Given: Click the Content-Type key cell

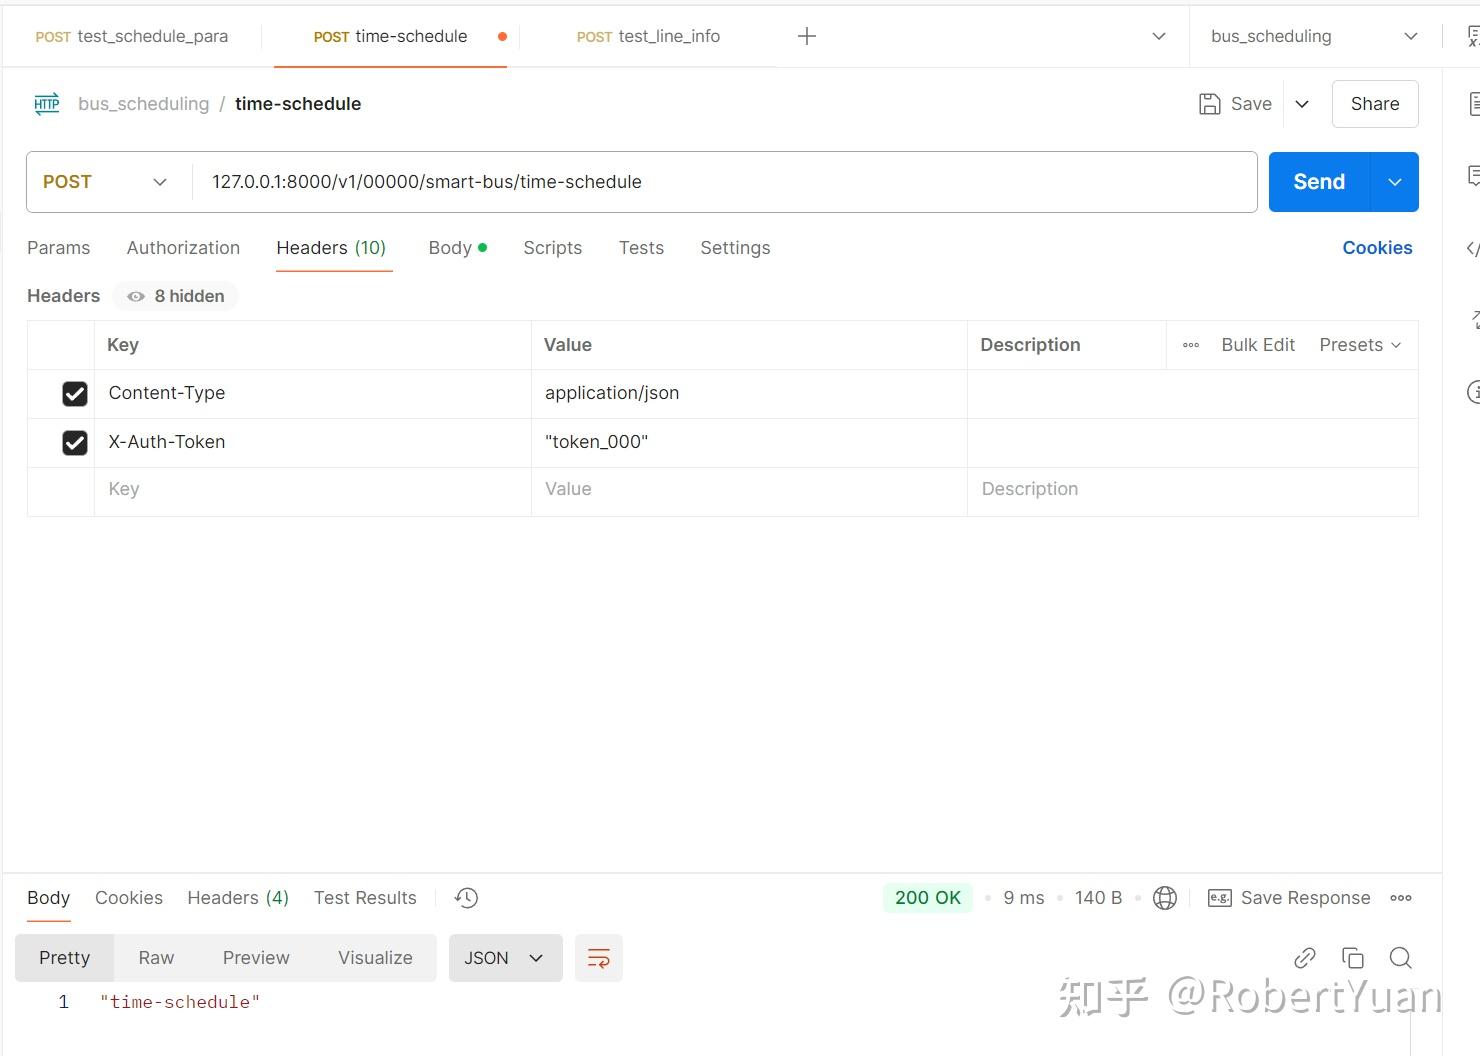Looking at the screenshot, I should [312, 394].
